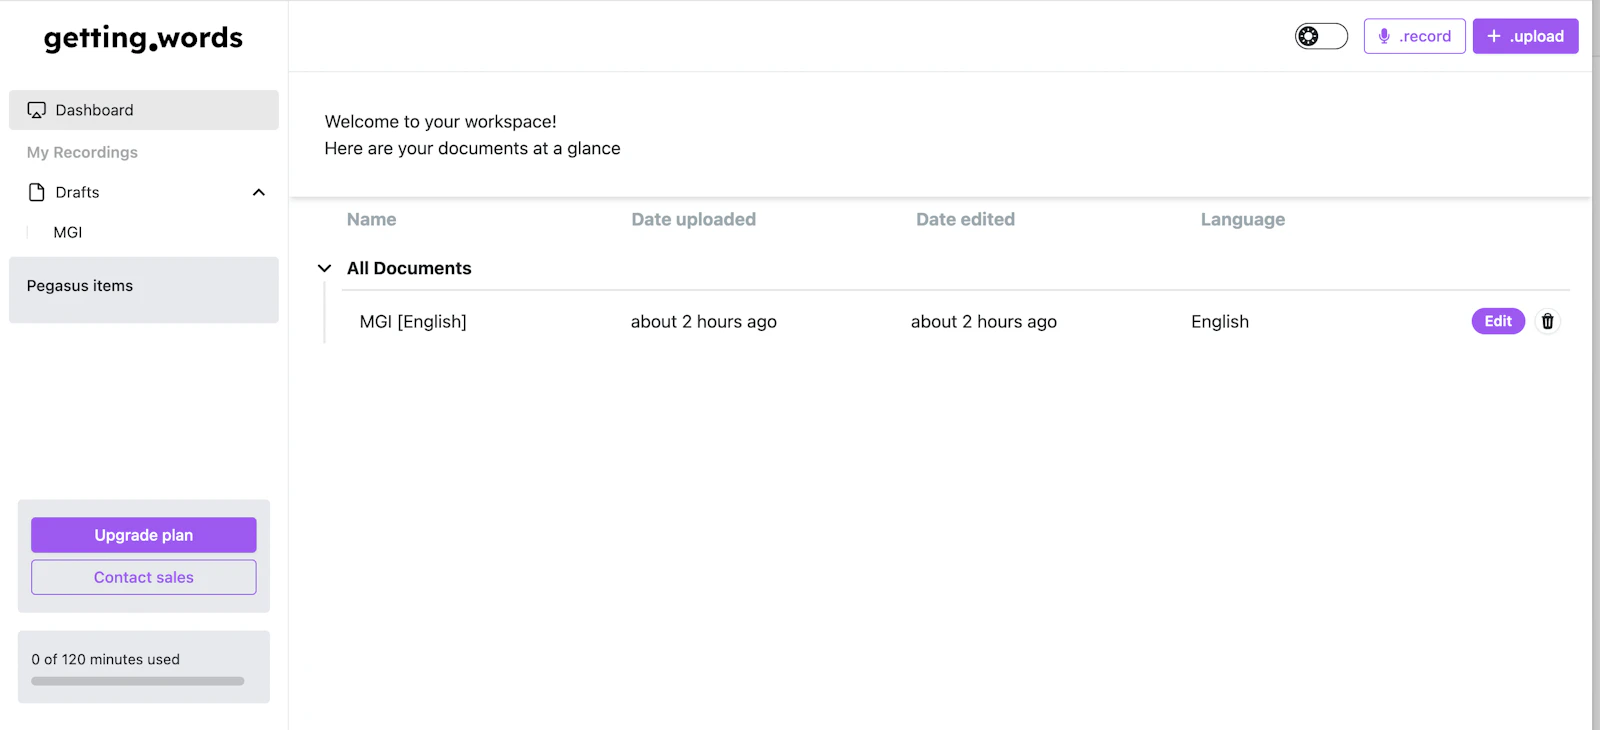Click the getting.words logo

coord(143,38)
